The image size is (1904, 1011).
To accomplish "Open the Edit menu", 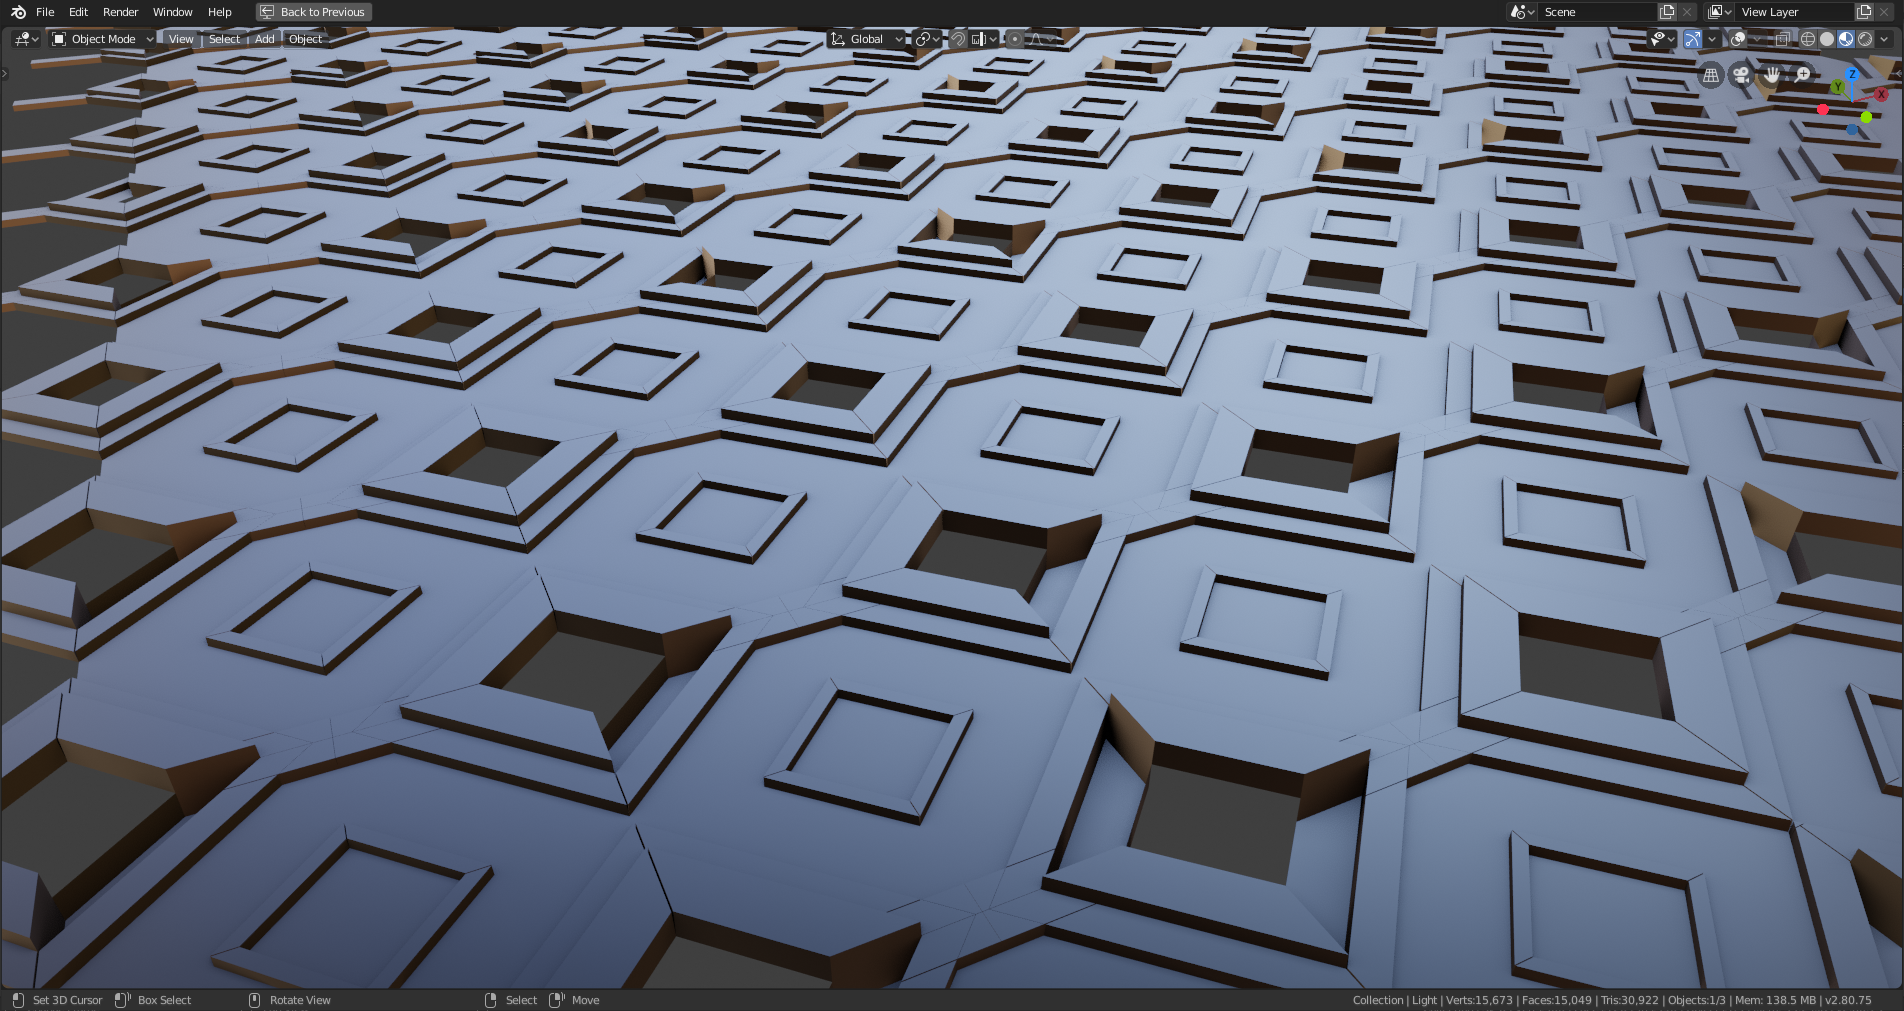I will coord(78,12).
